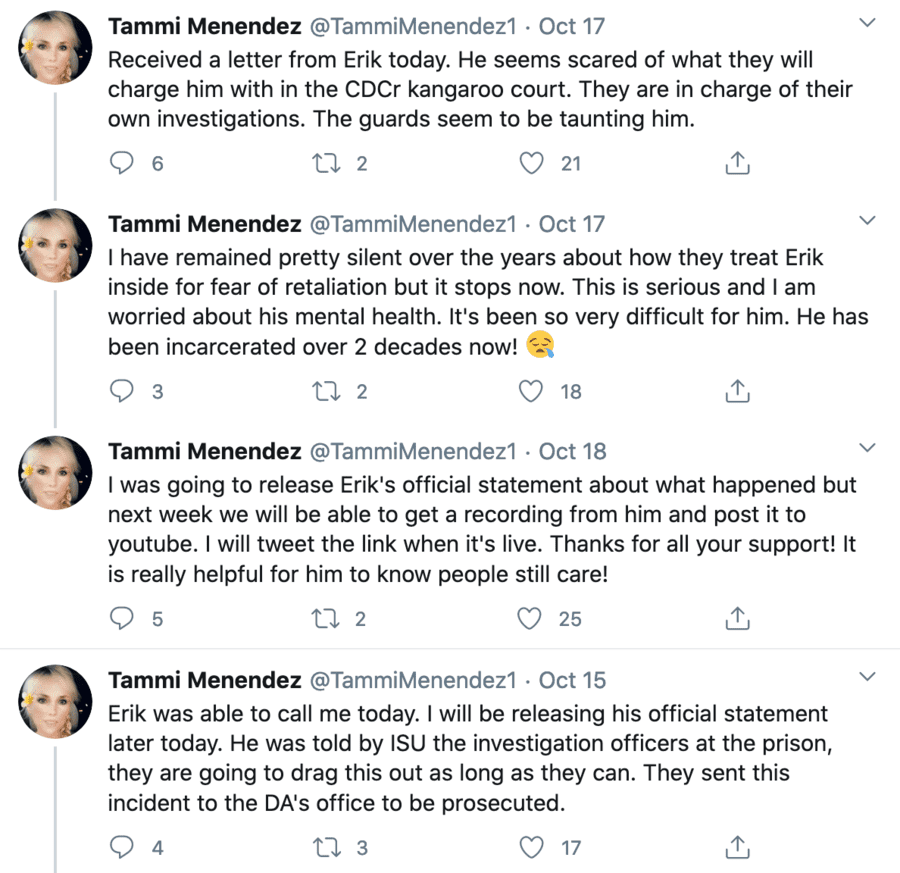Click the @TammiMenendez1 handle on the Oct 15 tweet
Screen dimensions: 900x873
(416, 680)
